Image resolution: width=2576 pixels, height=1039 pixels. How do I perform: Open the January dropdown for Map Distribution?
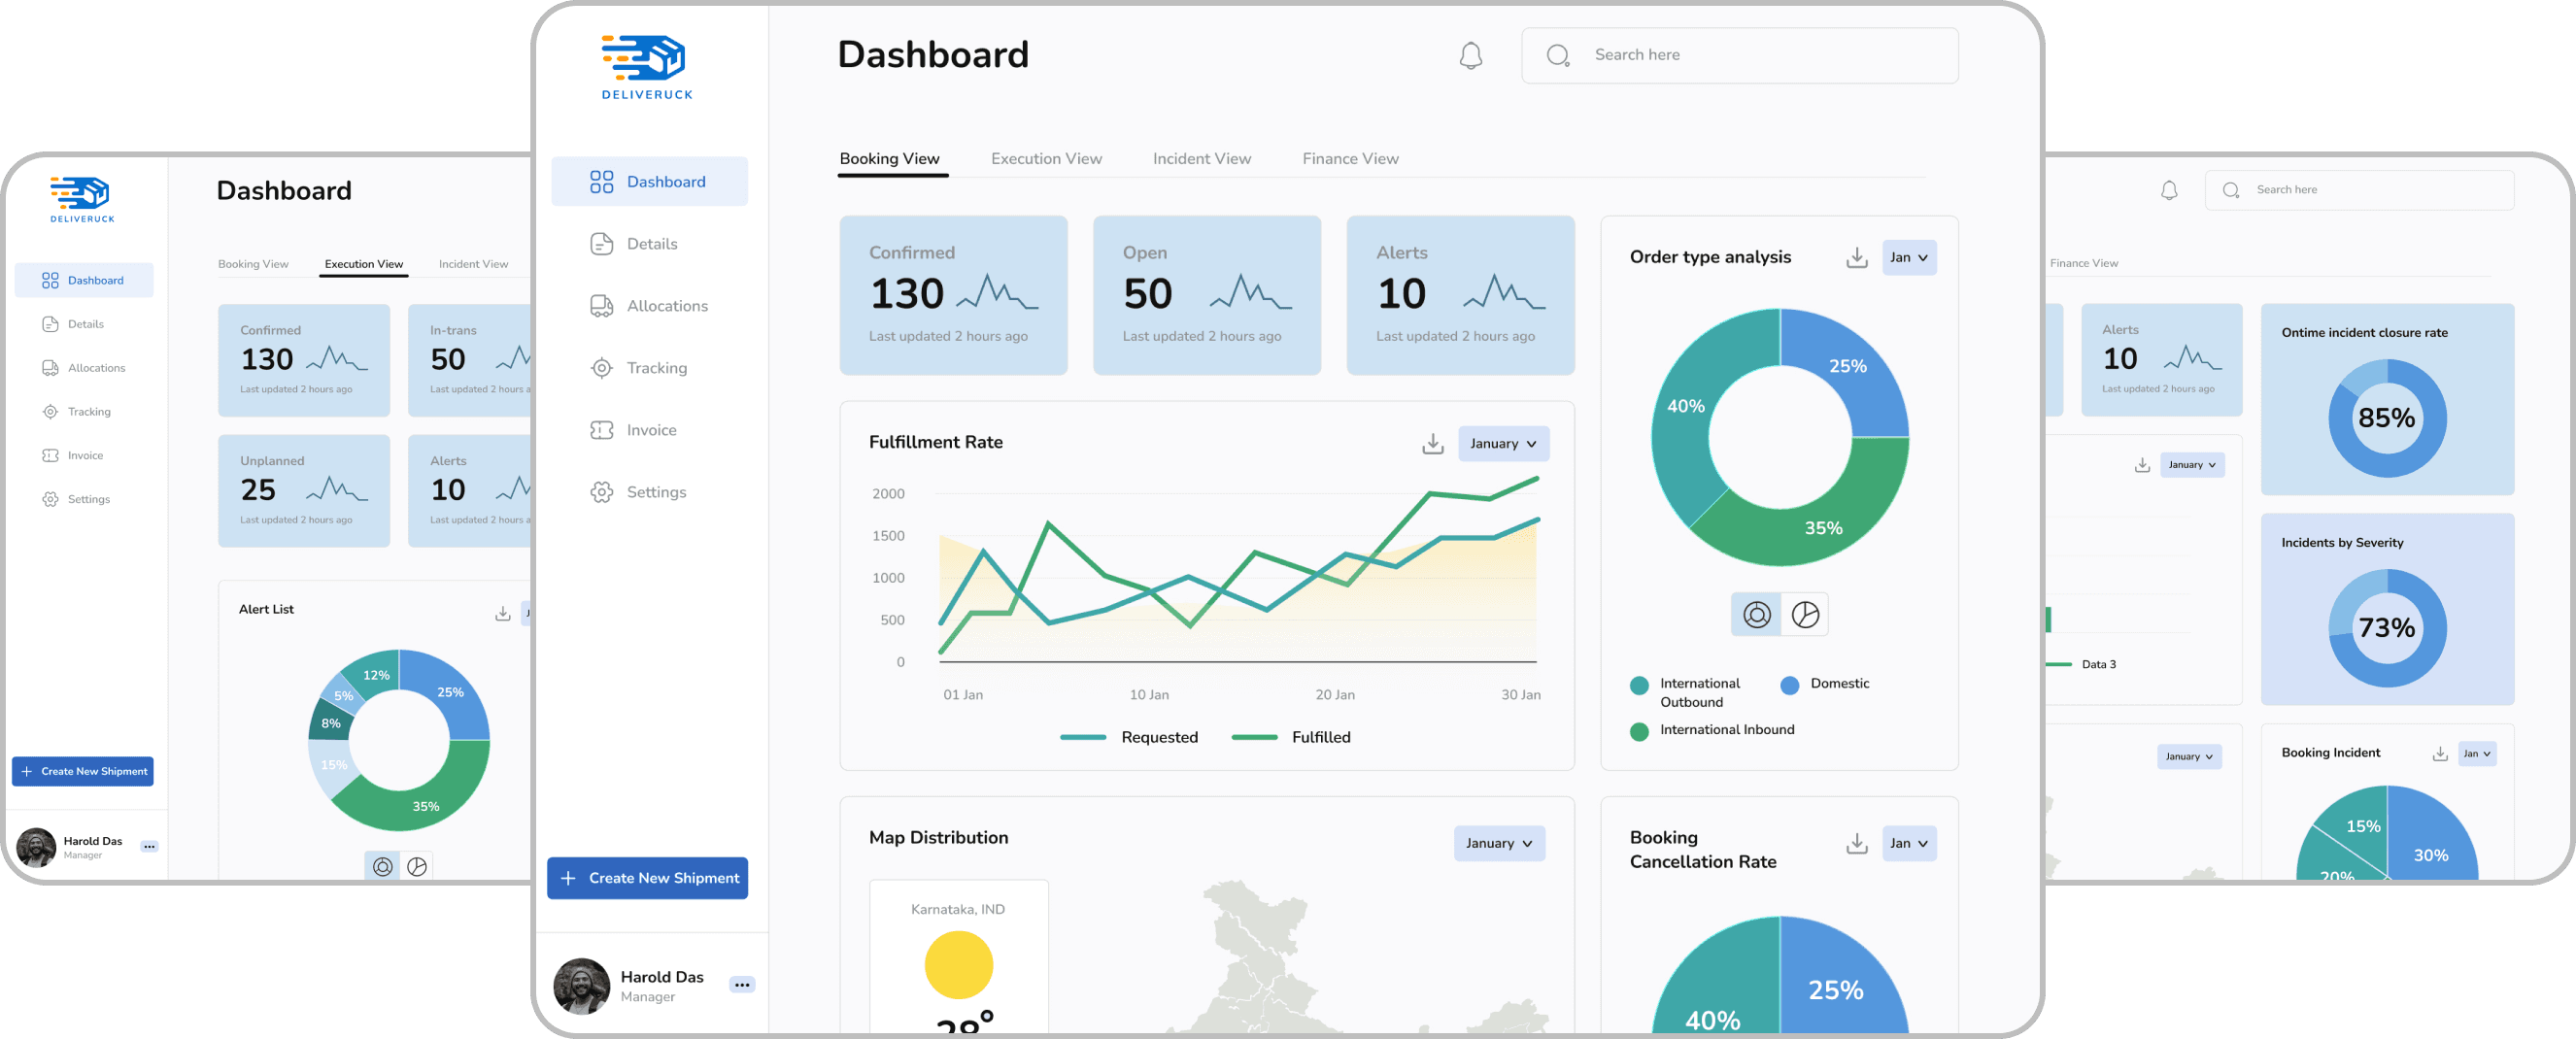coord(1499,843)
